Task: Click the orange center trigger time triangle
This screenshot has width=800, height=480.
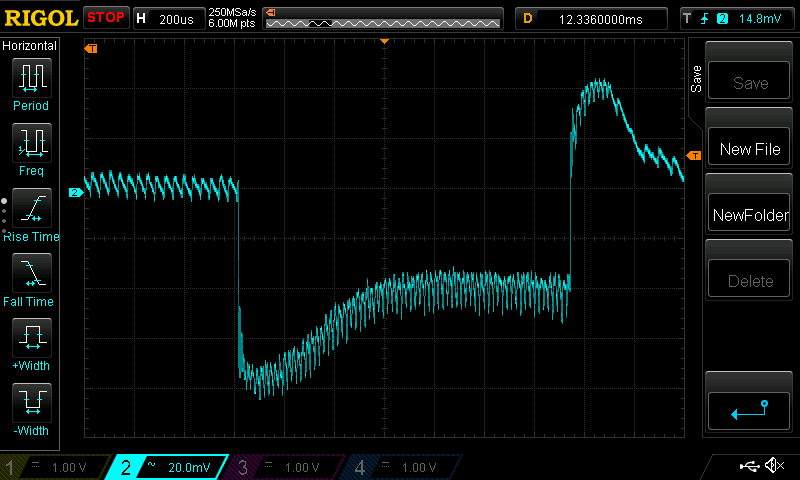Action: click(x=385, y=41)
